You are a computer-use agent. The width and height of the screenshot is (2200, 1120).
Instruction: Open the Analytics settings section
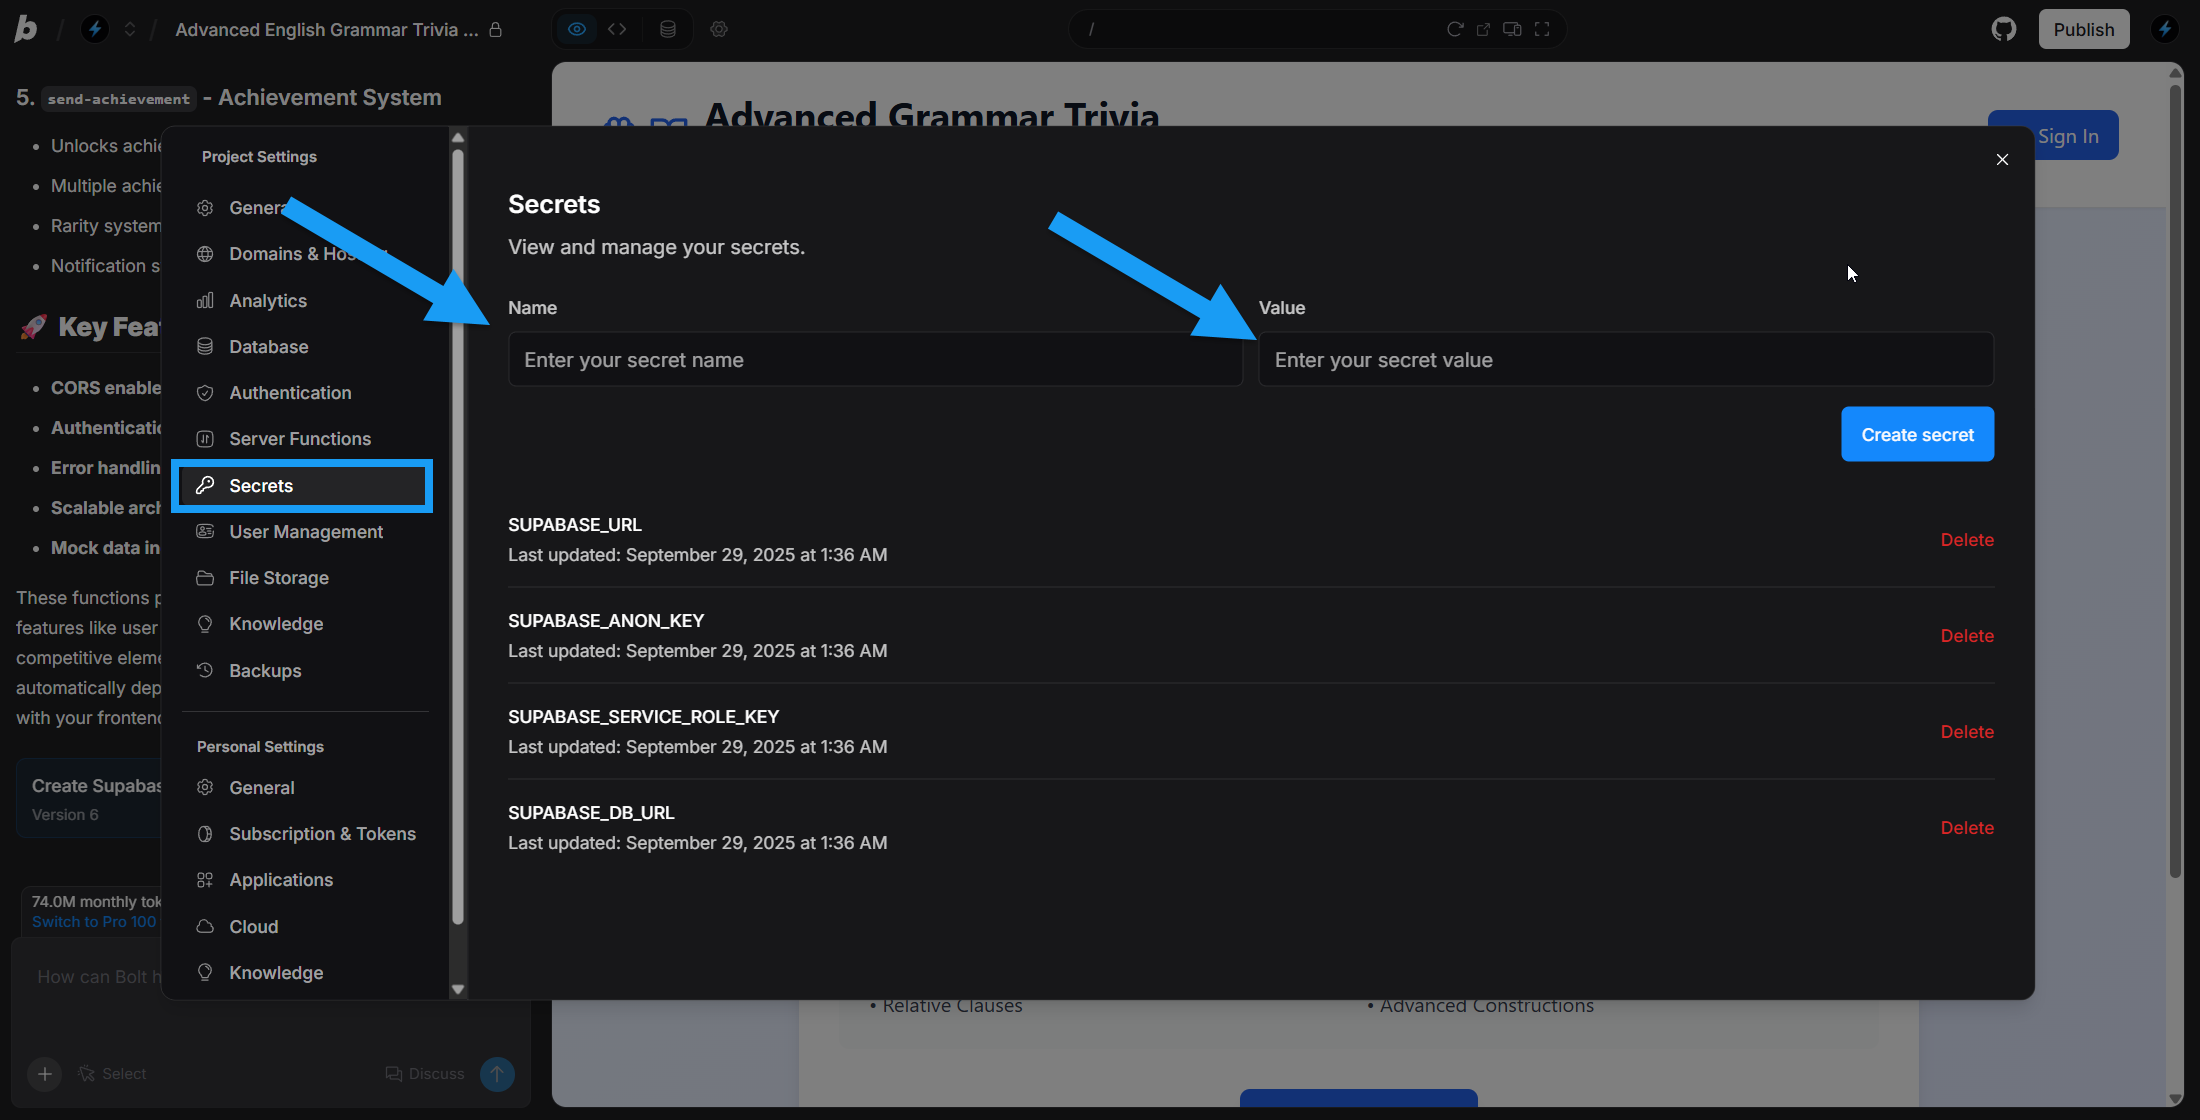coord(304,300)
